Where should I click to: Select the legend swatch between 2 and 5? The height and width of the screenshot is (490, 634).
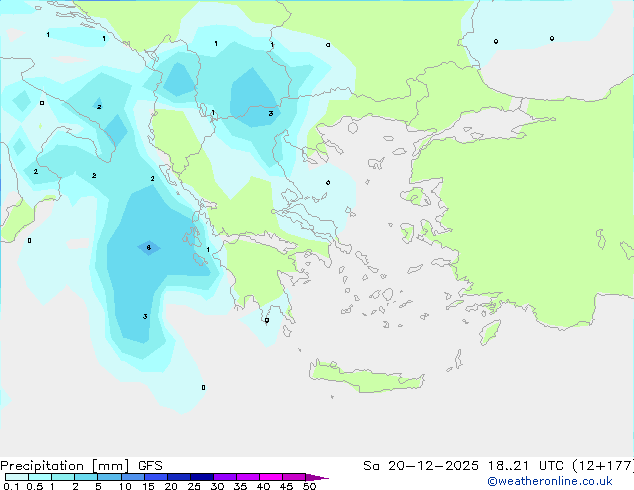[x=86, y=477]
